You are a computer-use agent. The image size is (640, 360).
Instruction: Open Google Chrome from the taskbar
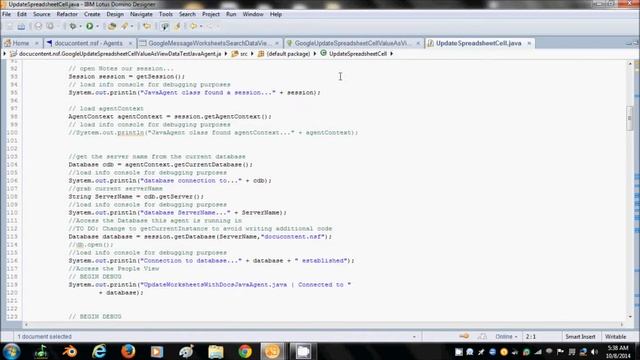245,351
